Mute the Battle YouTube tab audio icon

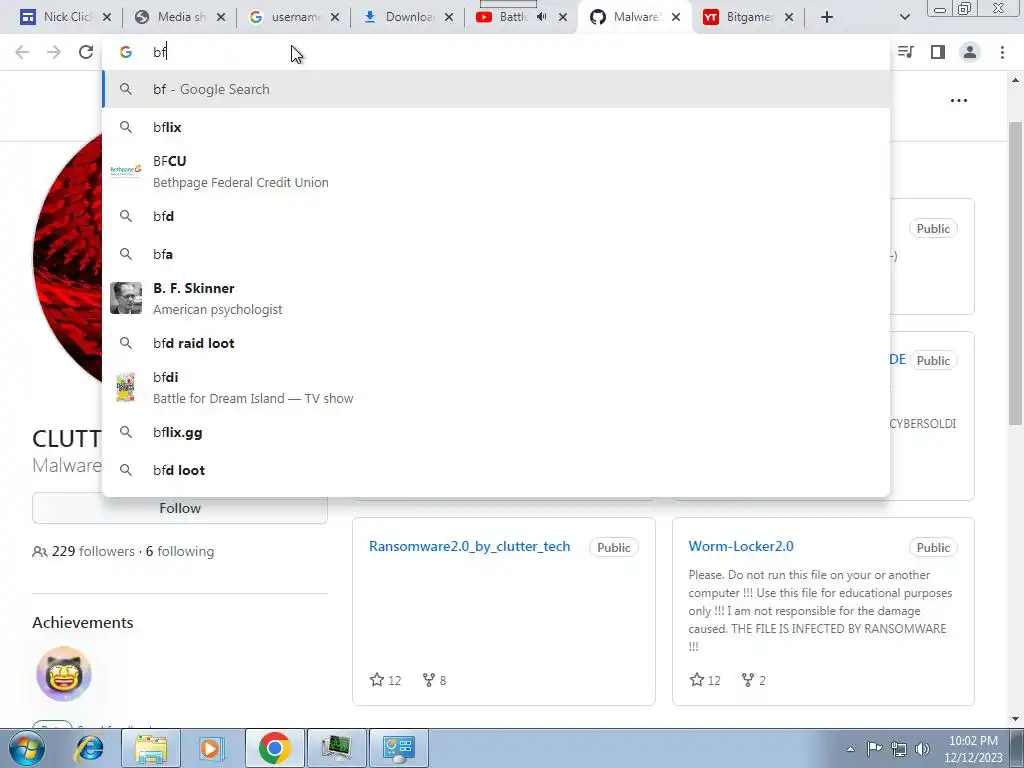541,17
